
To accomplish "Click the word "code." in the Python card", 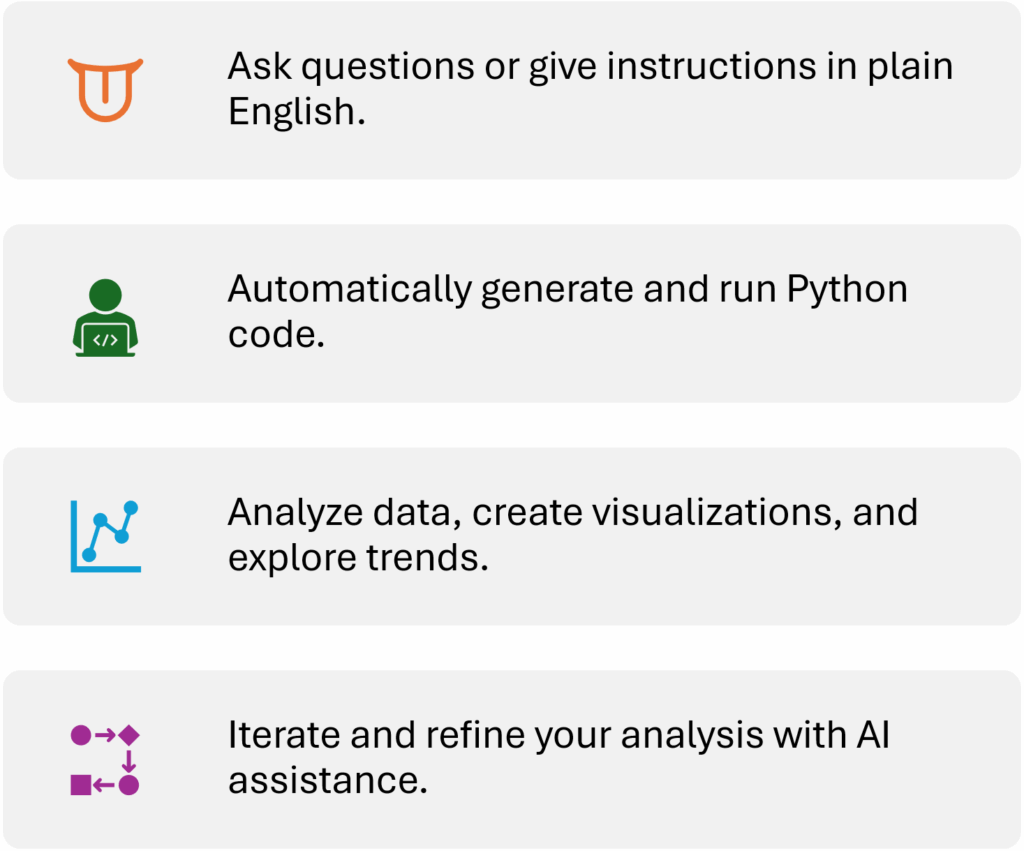I will click(276, 334).
